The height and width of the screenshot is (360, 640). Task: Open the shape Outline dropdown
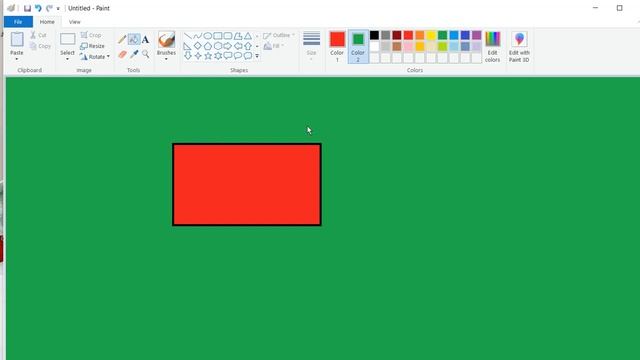(x=279, y=36)
